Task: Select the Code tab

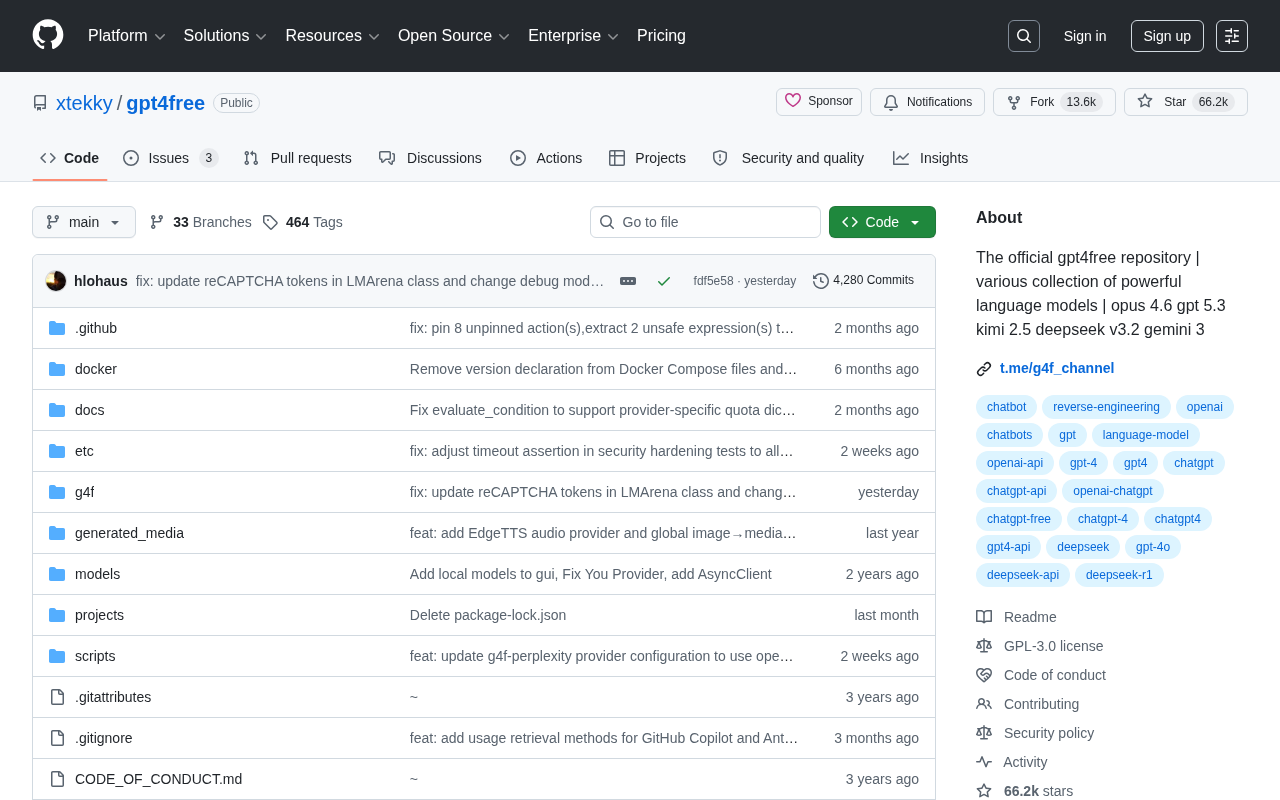Action: tap(70, 158)
